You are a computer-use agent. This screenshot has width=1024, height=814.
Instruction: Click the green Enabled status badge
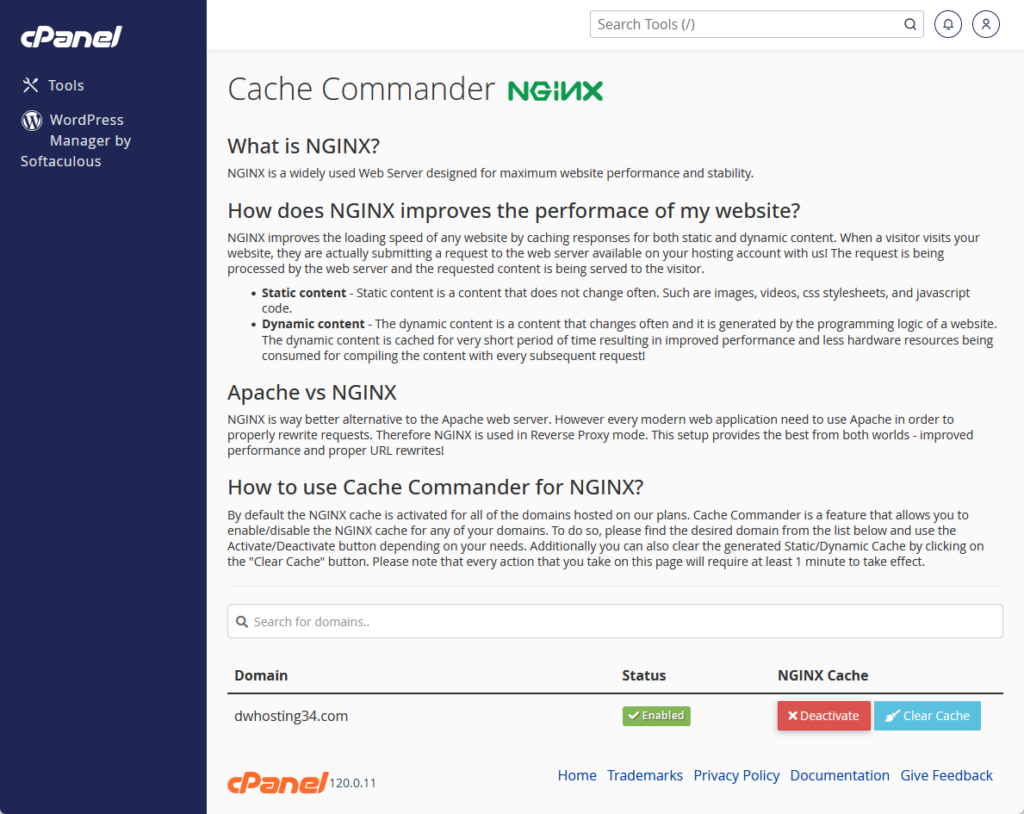(656, 716)
